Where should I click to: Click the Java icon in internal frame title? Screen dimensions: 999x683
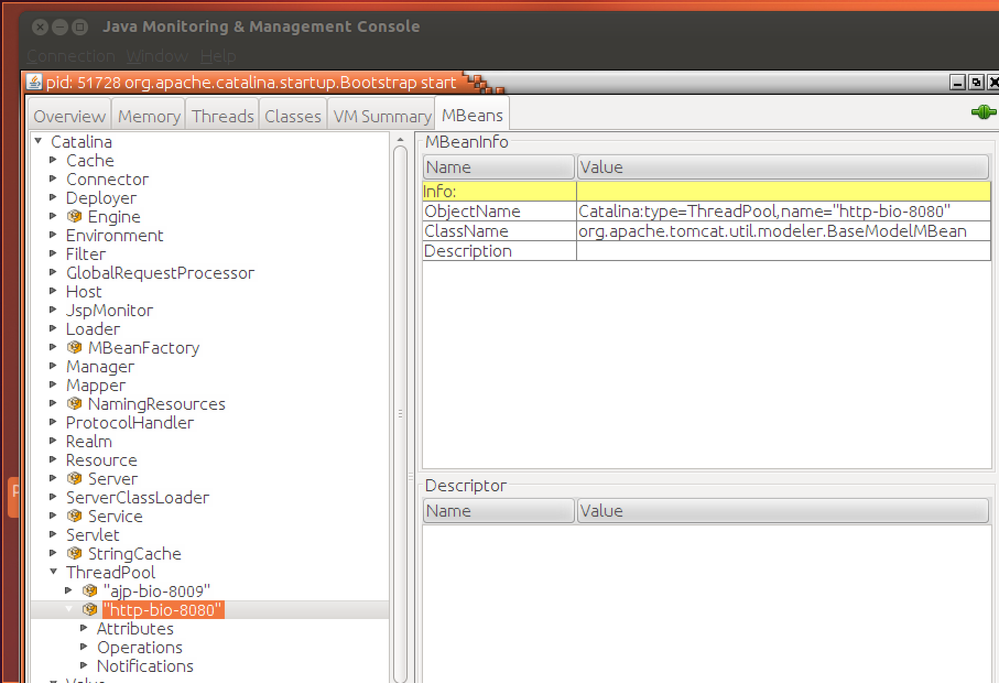(35, 82)
